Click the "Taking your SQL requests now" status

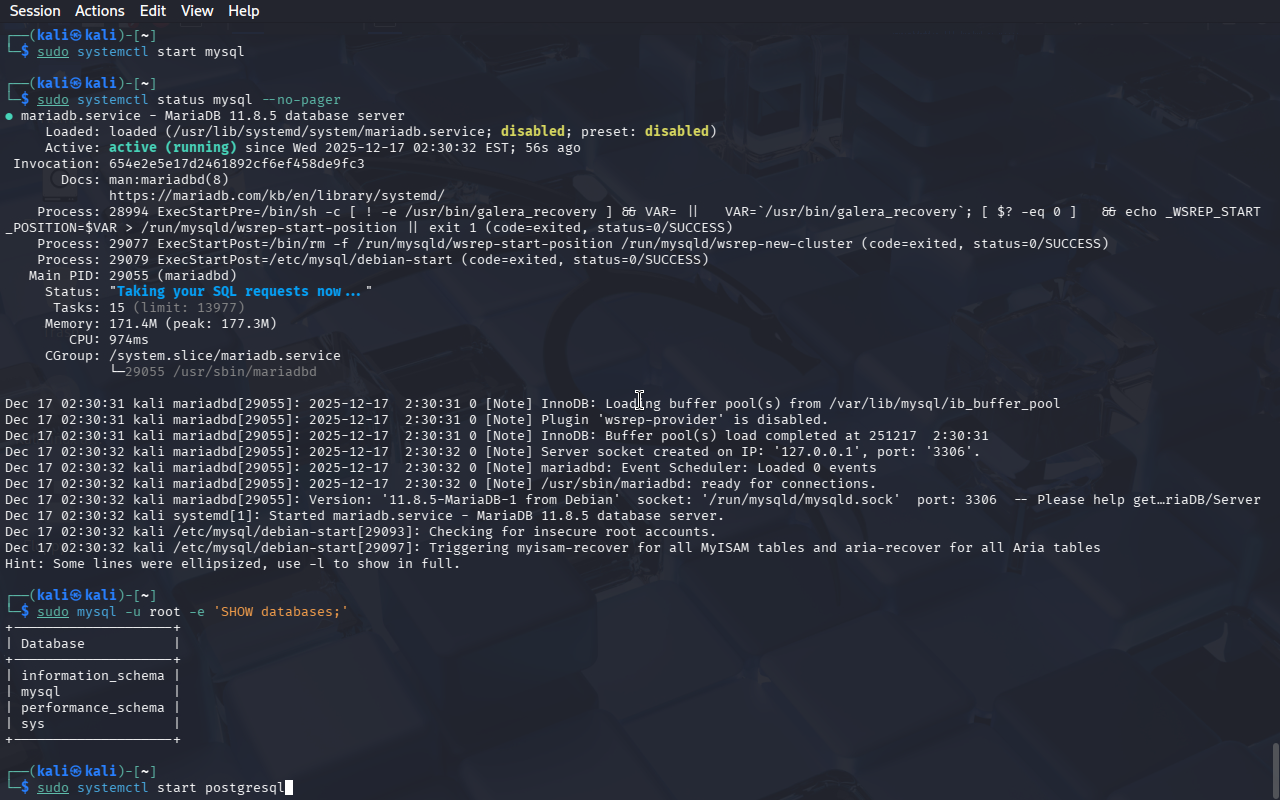[x=240, y=292]
